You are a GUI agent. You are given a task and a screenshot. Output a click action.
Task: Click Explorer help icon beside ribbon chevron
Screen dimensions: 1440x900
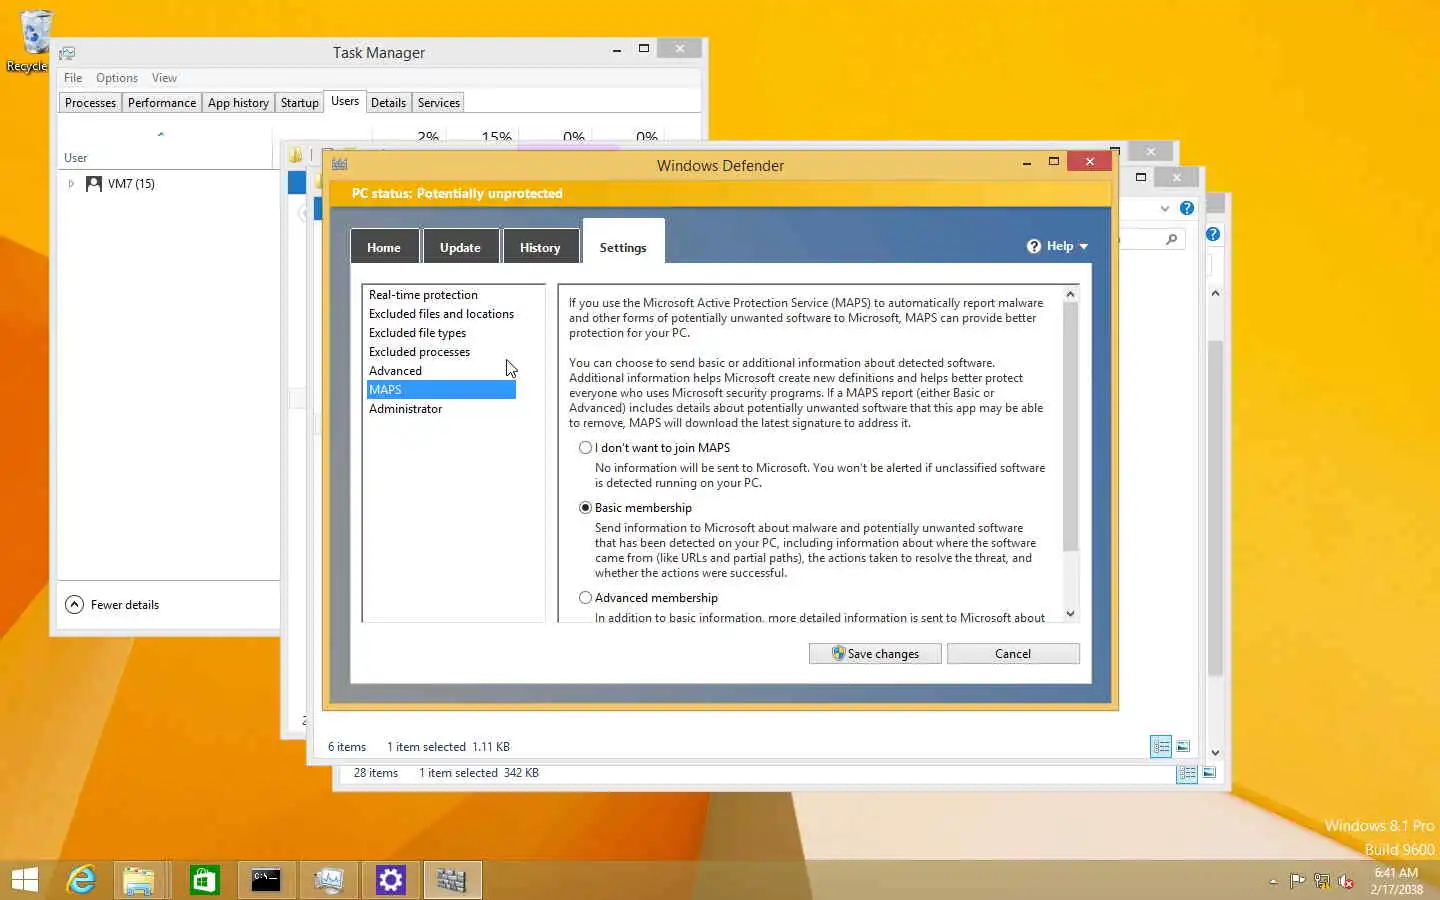point(1187,208)
